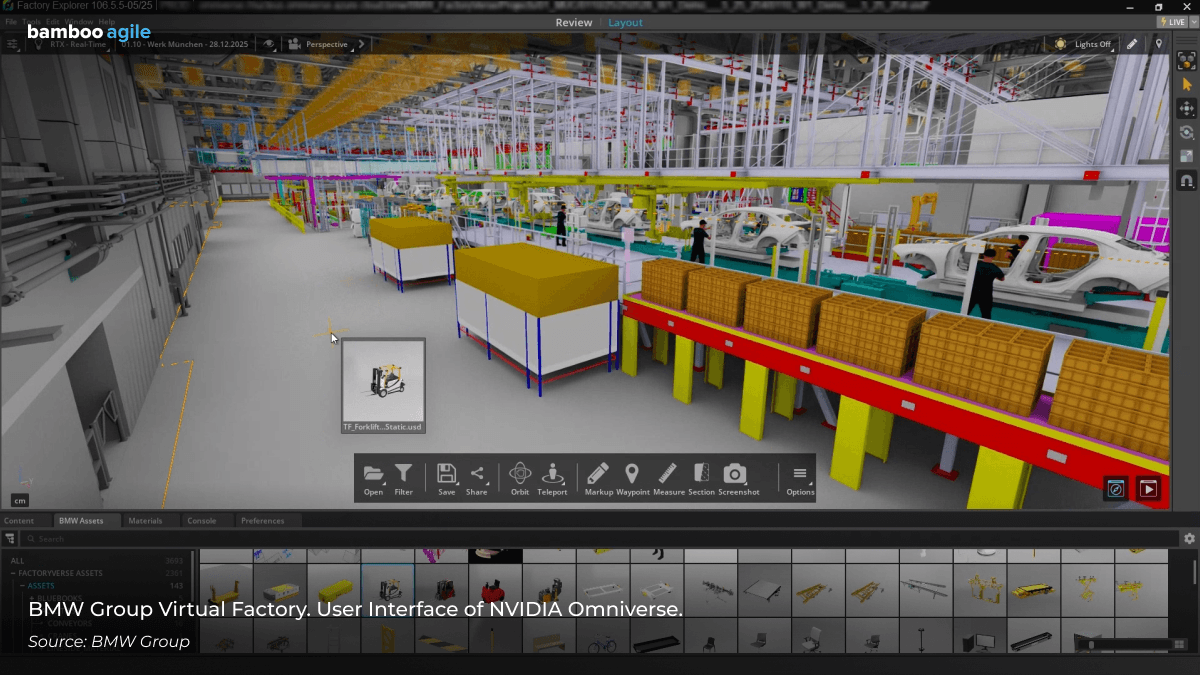Toggle the eye visibility icon near the date
Image resolution: width=1200 pixels, height=675 pixels.
pyautogui.click(x=268, y=43)
